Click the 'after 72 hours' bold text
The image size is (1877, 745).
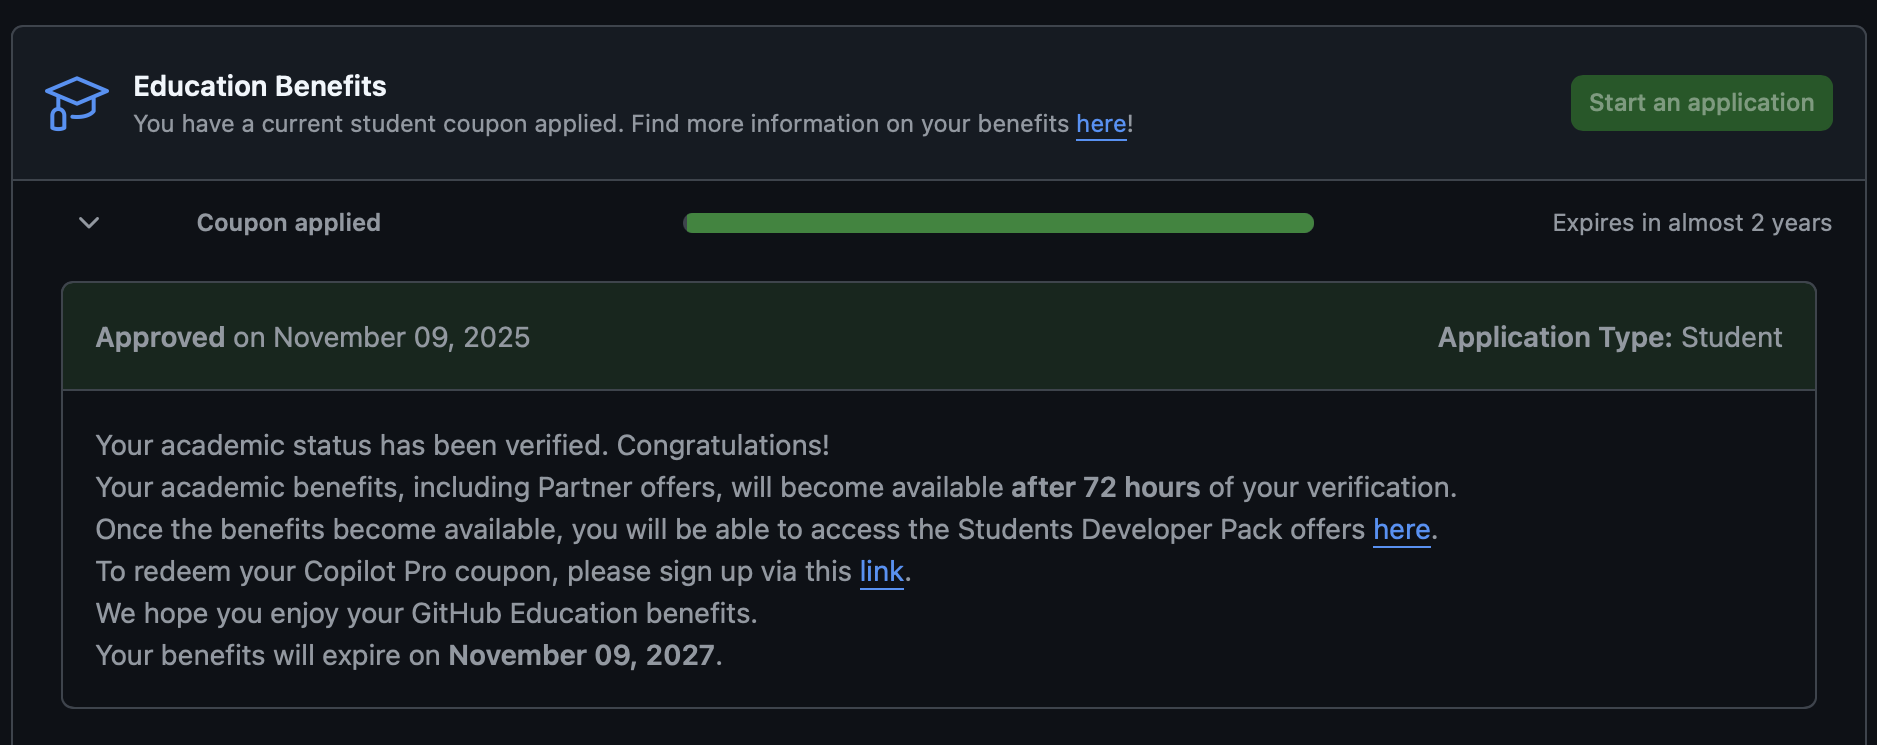[1103, 487]
